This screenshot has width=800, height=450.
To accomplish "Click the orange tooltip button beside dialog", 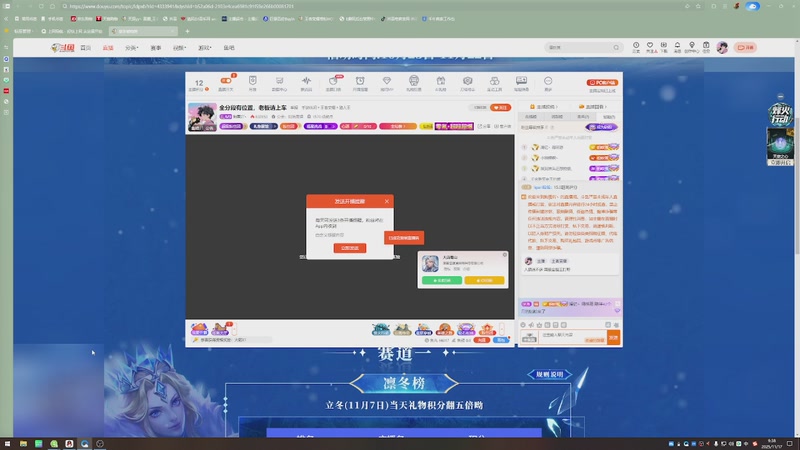I will coord(404,238).
